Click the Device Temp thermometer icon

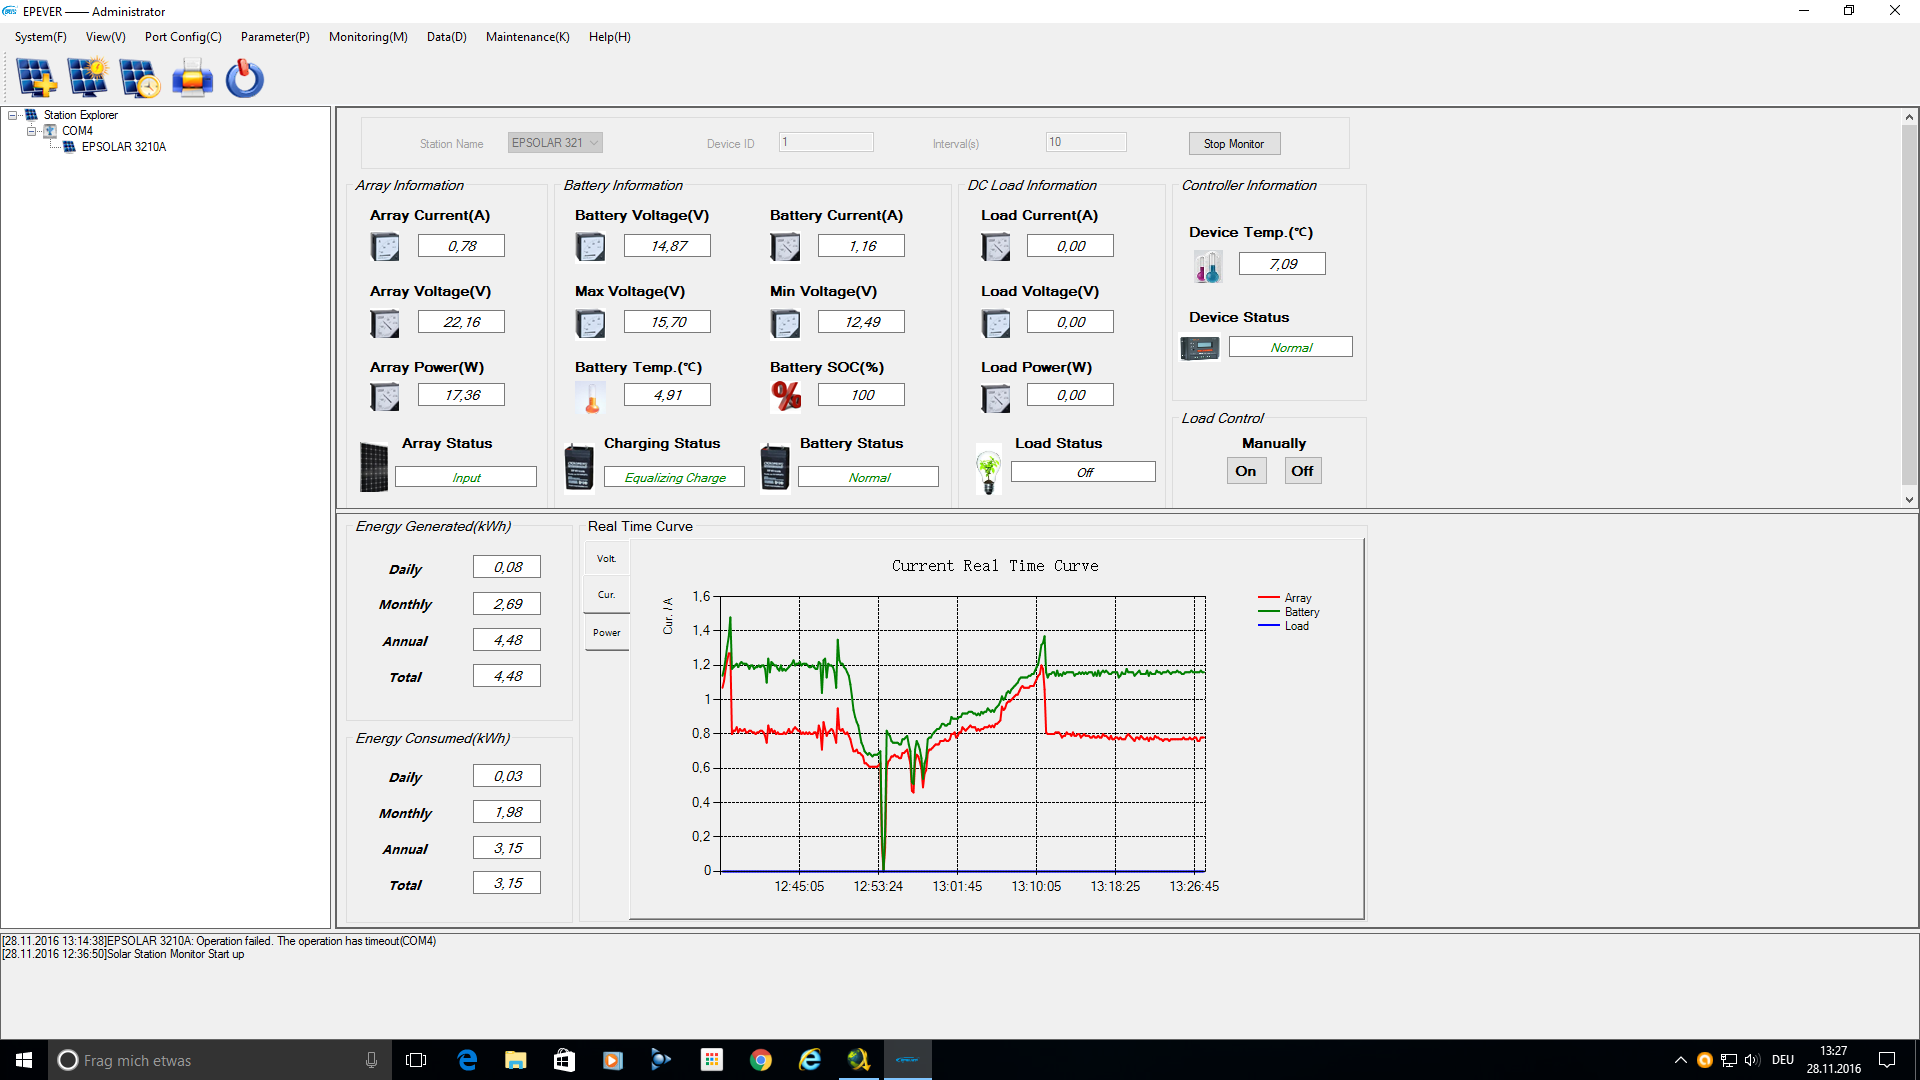[1207, 266]
